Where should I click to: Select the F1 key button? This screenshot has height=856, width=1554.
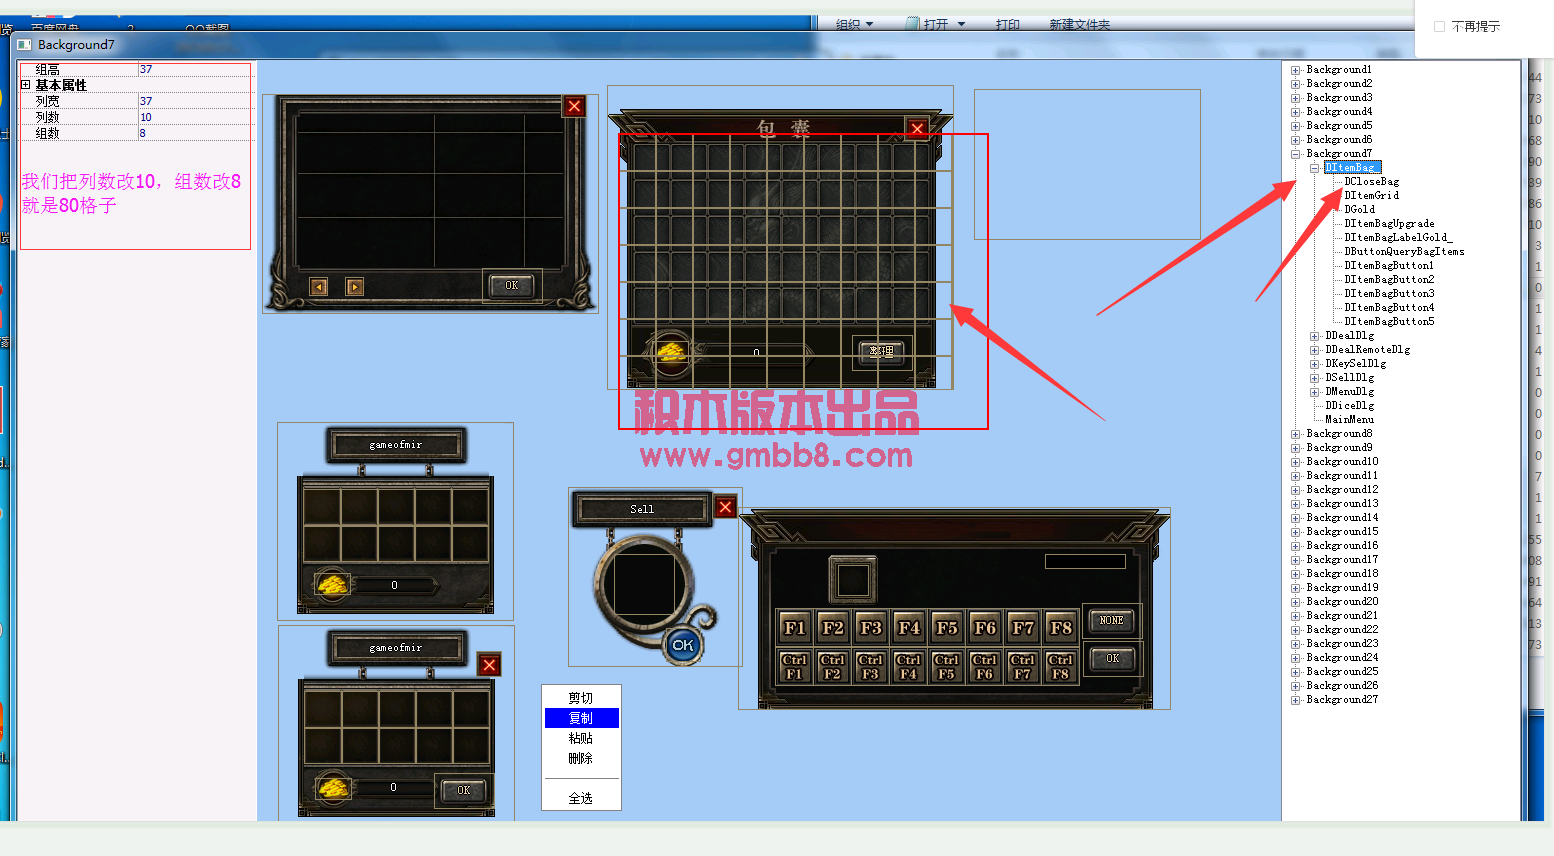[x=795, y=628]
